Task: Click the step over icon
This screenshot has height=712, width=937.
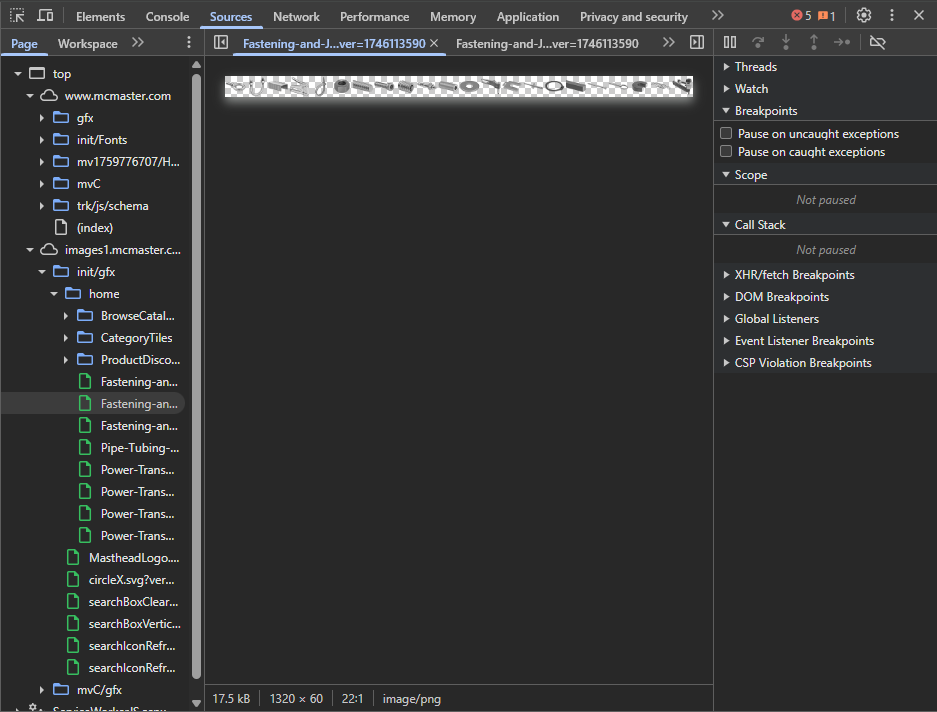Action: 758,43
